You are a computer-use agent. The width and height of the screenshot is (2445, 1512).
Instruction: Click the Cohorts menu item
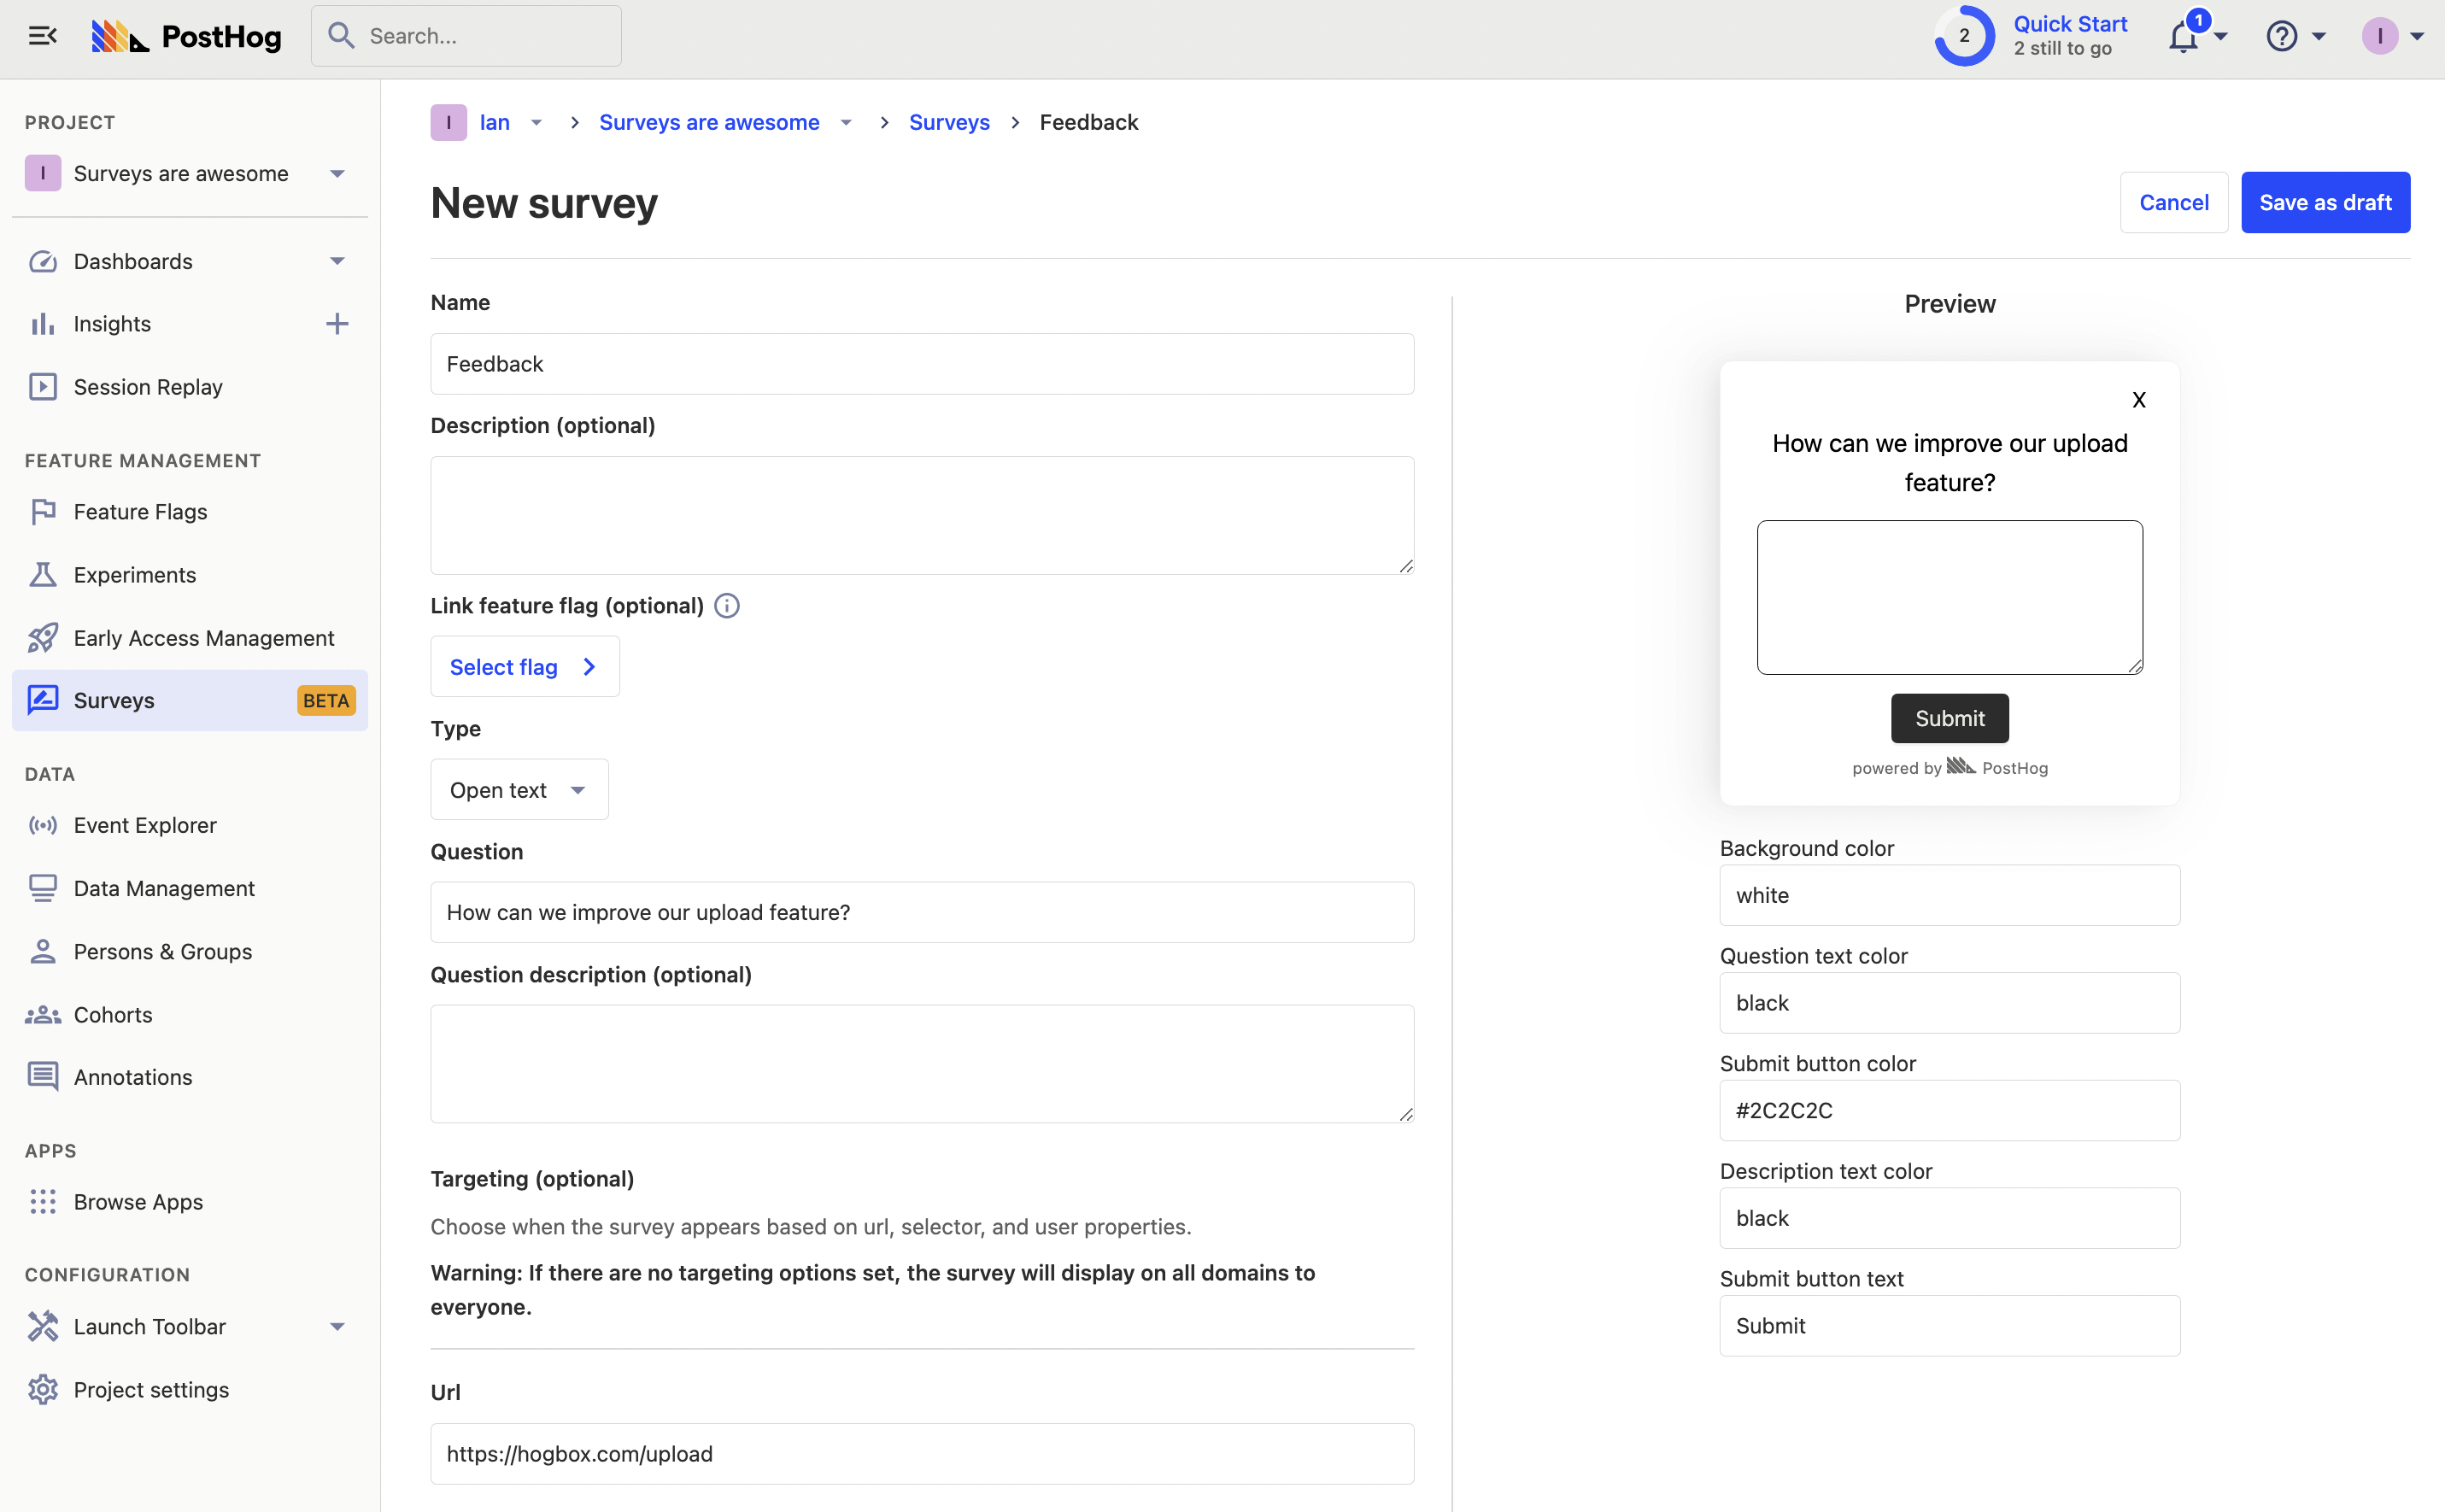(x=112, y=1012)
